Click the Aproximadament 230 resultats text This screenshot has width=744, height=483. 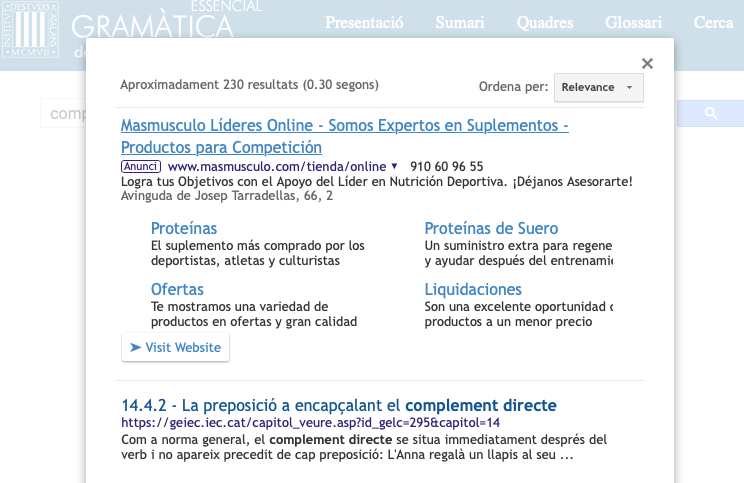[x=250, y=84]
